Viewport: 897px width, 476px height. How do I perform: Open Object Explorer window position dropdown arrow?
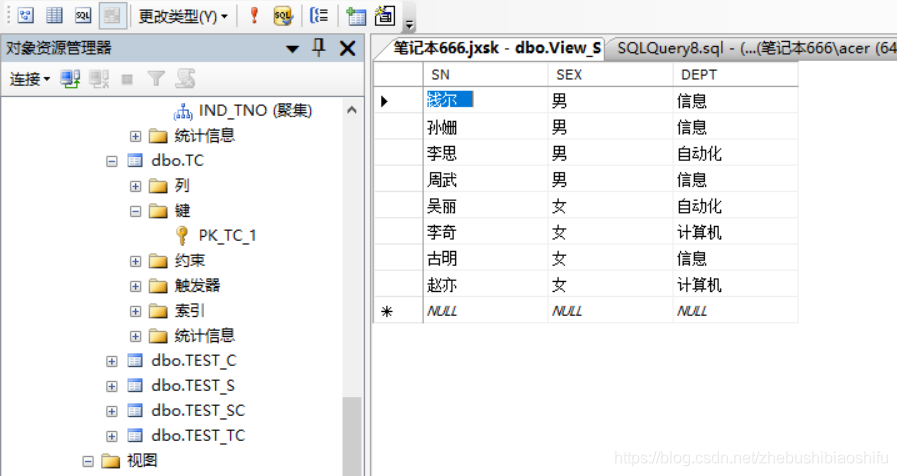tap(292, 49)
